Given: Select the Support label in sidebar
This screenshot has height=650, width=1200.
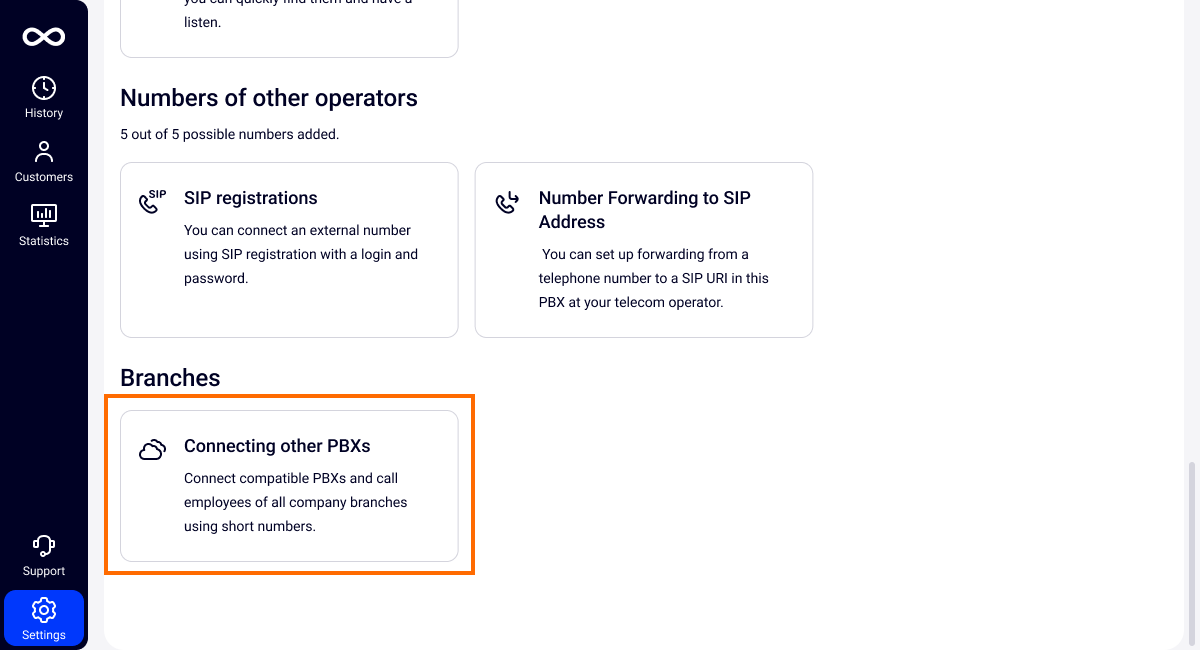Looking at the screenshot, I should tap(44, 571).
